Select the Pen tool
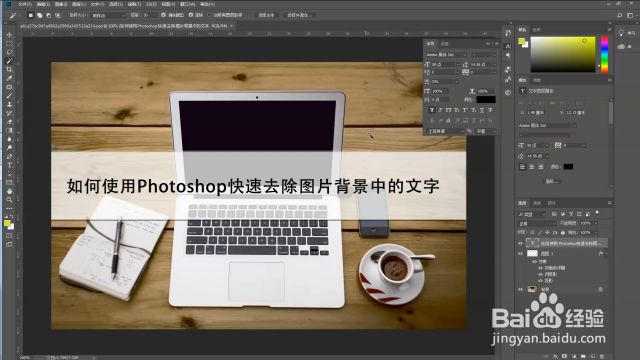This screenshot has height=360, width=640. coord(9,157)
